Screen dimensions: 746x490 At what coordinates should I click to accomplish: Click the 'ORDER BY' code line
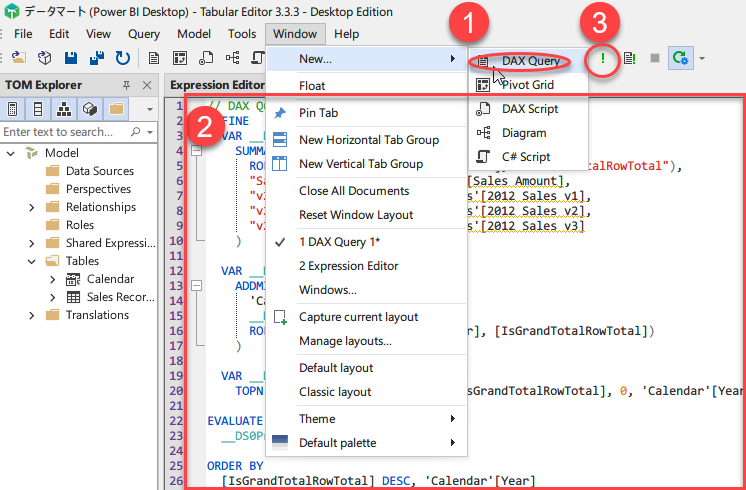(235, 466)
